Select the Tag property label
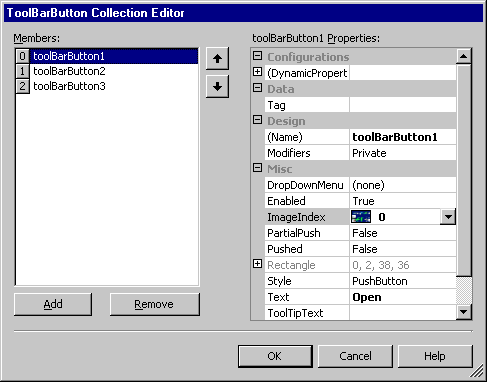This screenshot has height=382, width=487. tap(307, 105)
